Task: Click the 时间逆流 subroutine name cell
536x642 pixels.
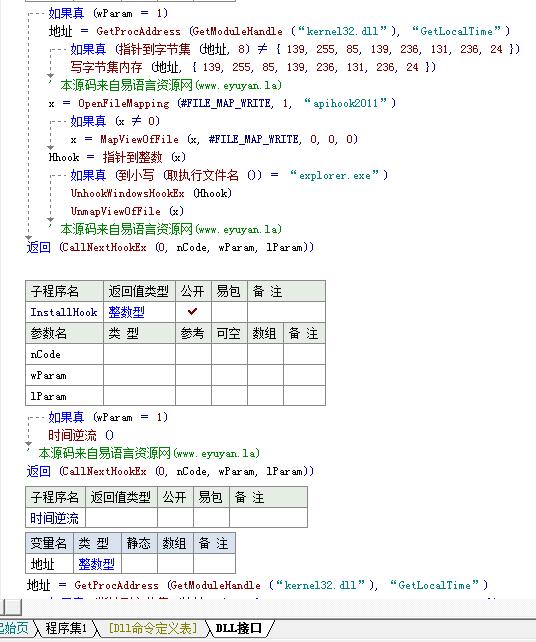Action: point(55,518)
